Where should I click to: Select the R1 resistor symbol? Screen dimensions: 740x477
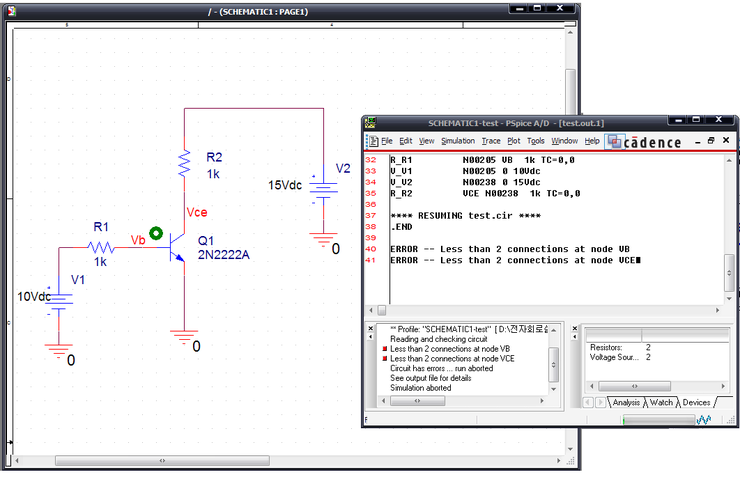pos(100,246)
